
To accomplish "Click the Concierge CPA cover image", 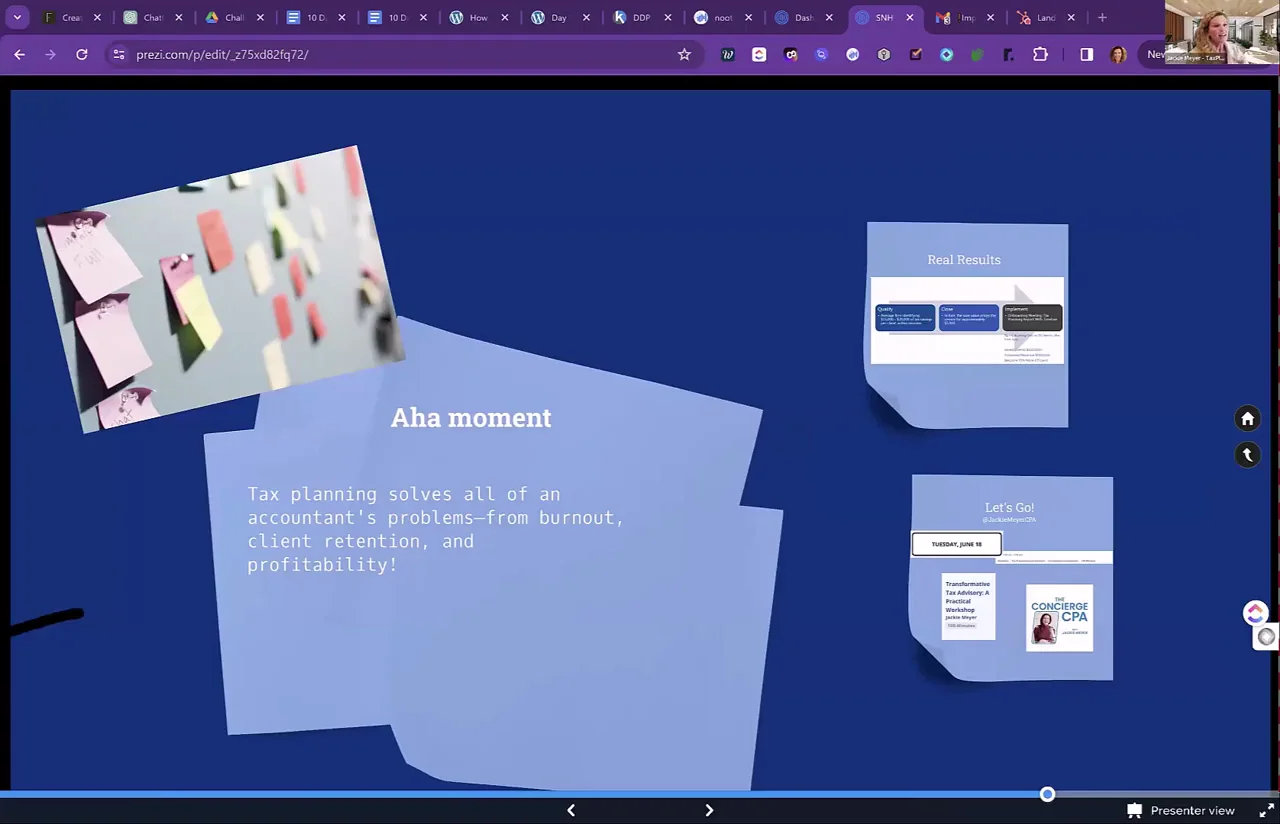I will pyautogui.click(x=1059, y=618).
